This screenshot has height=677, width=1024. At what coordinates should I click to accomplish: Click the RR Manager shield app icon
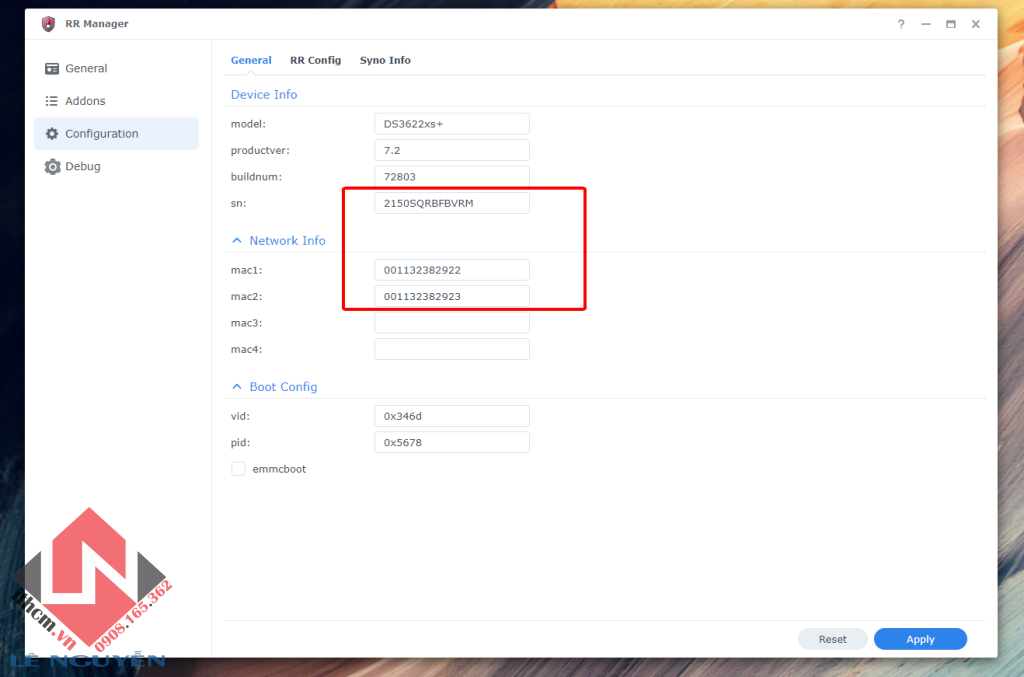pyautogui.click(x=48, y=24)
